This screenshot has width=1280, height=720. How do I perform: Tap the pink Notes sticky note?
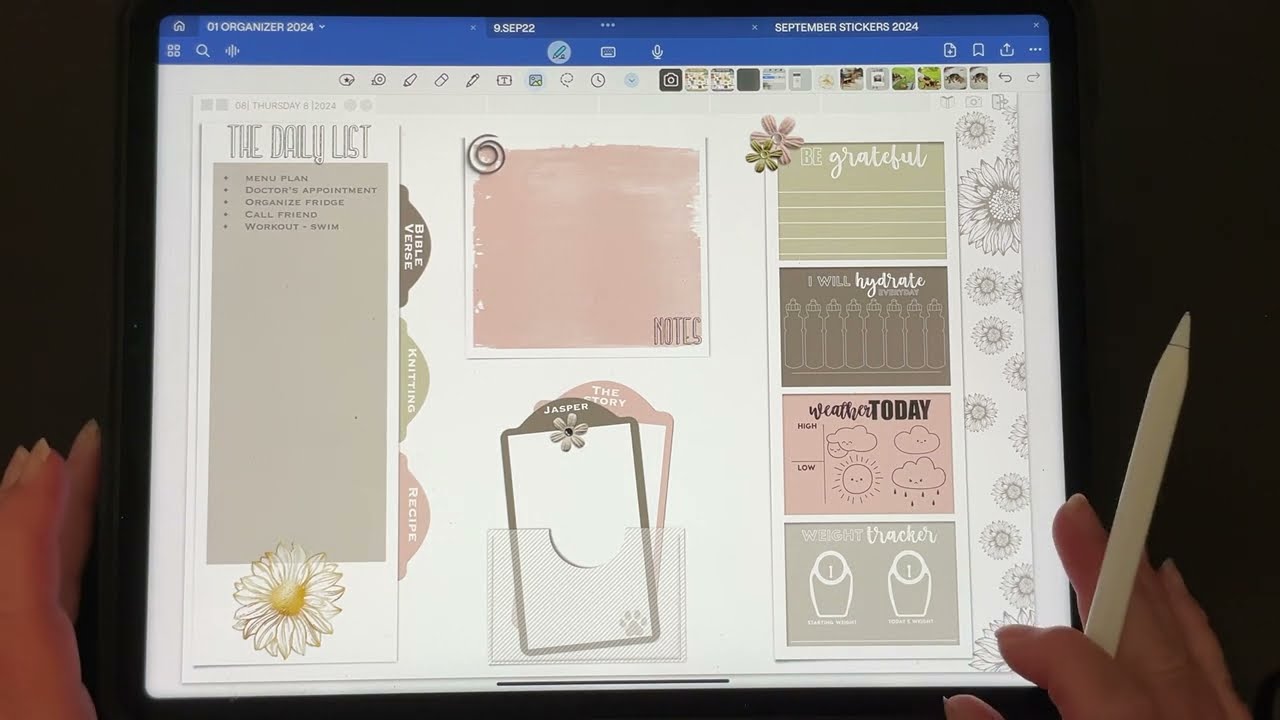pyautogui.click(x=588, y=248)
